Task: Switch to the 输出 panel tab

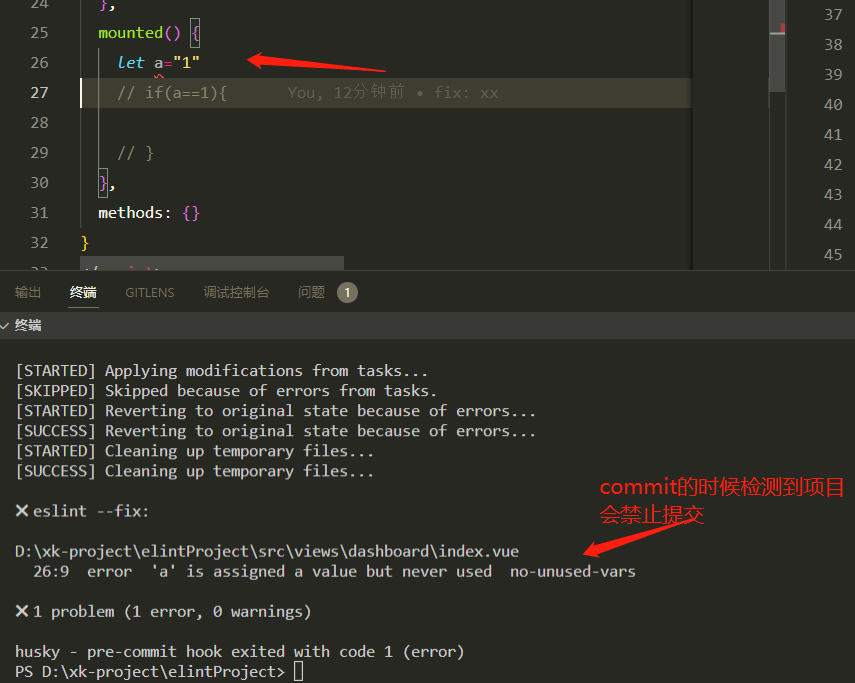Action: [28, 293]
